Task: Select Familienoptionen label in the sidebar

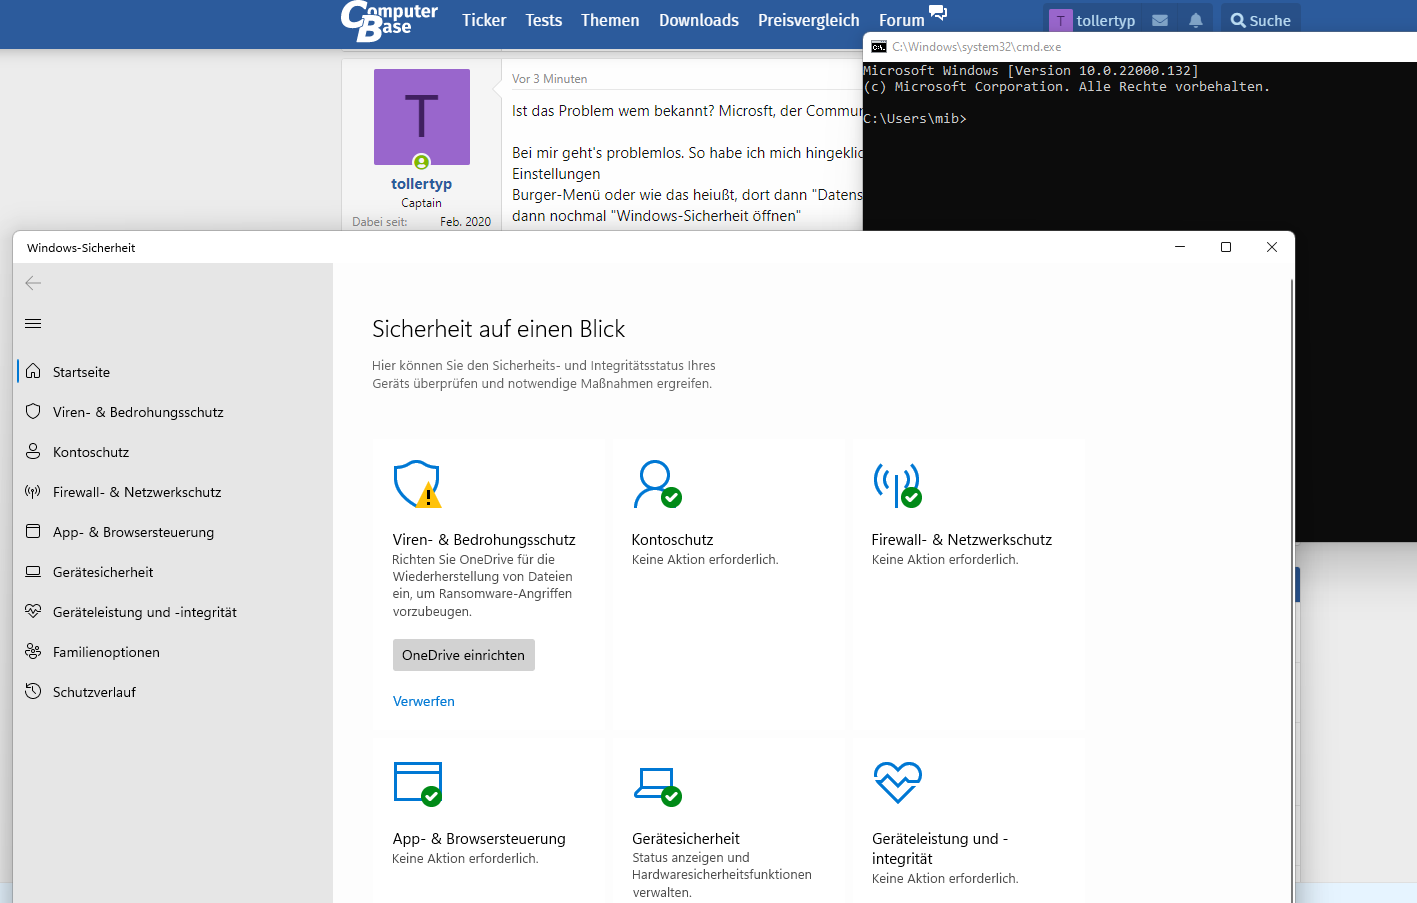Action: pyautogui.click(x=106, y=652)
